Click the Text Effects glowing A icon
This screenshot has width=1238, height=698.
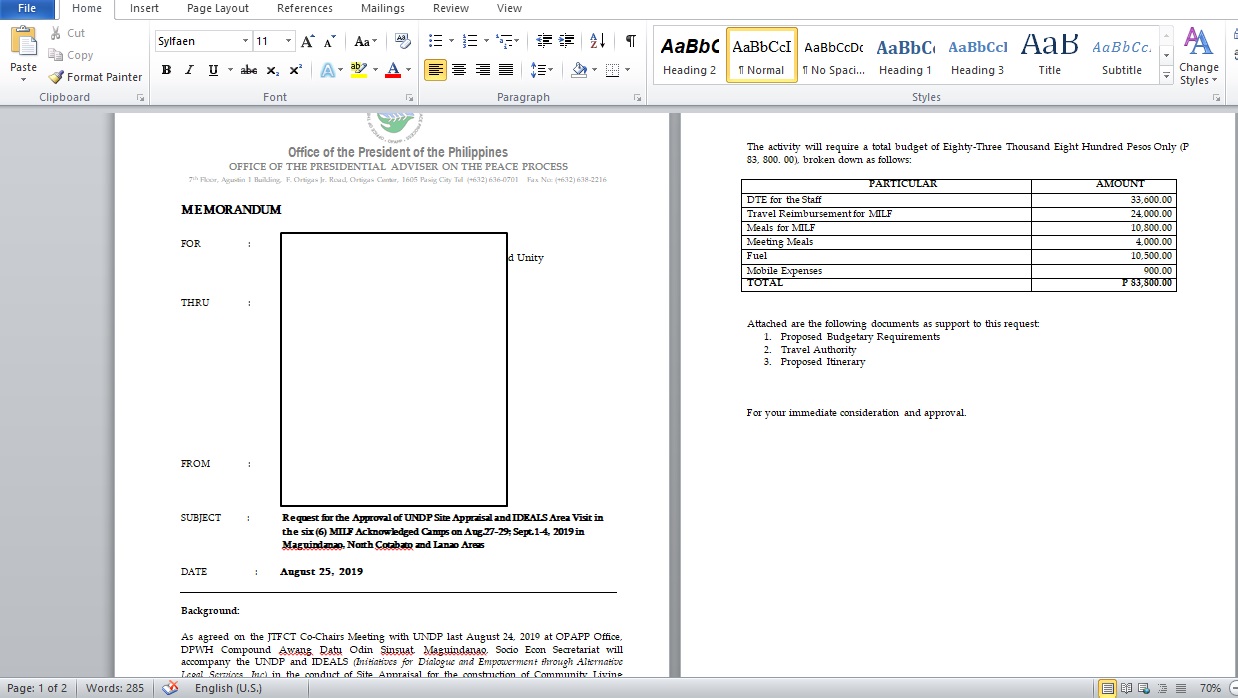326,70
